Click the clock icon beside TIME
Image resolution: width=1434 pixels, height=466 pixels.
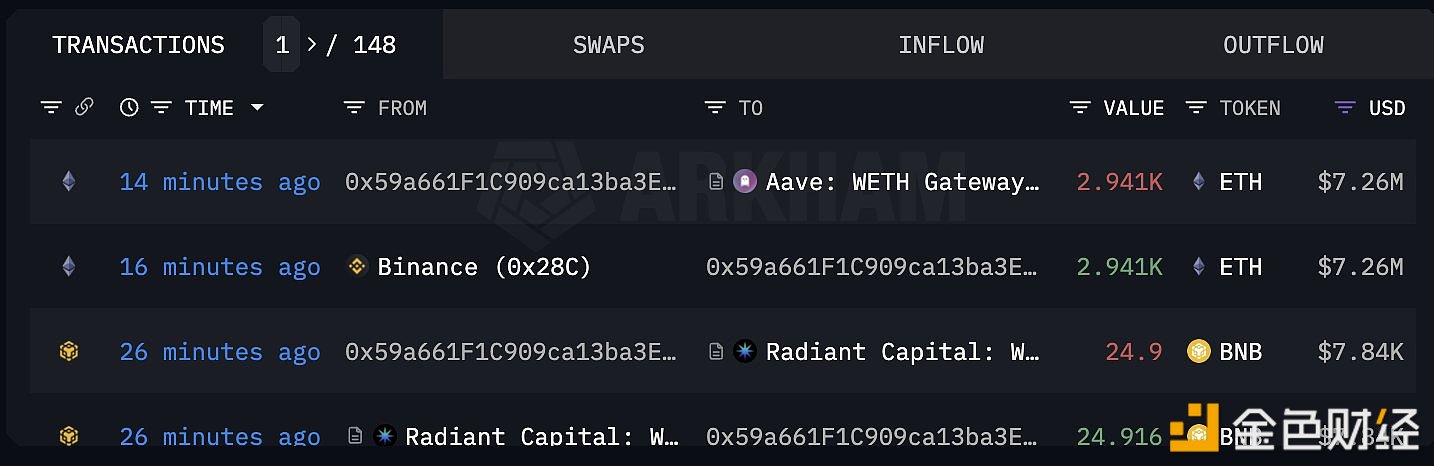pos(129,108)
